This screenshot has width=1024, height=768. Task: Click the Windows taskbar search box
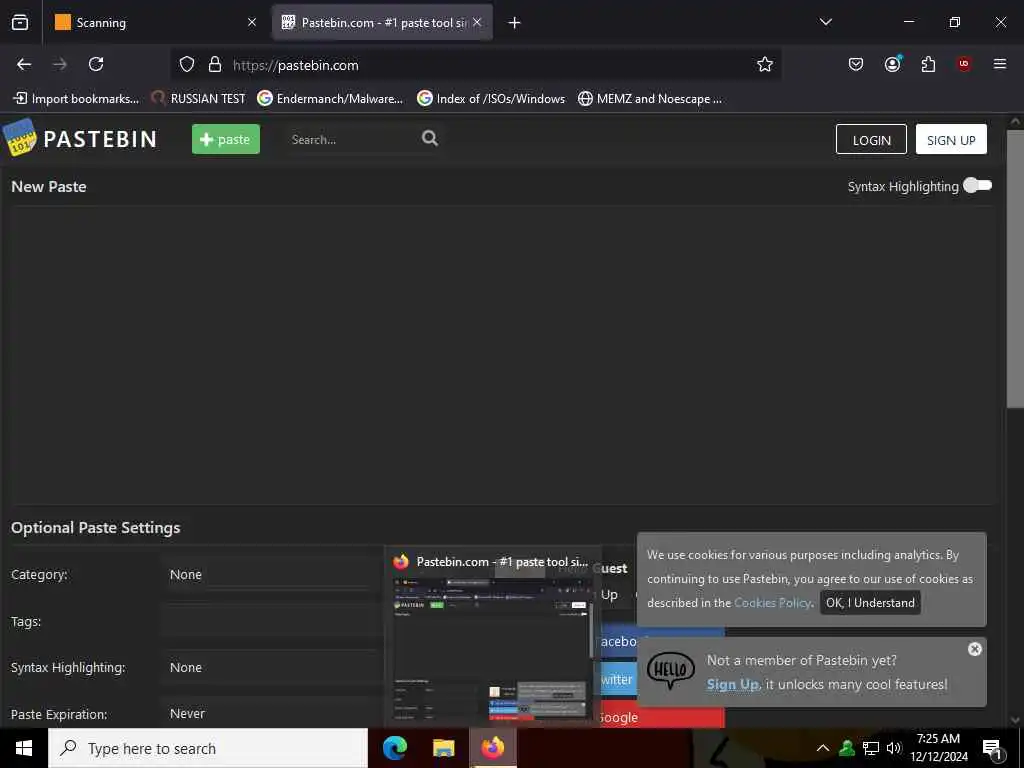tap(208, 748)
